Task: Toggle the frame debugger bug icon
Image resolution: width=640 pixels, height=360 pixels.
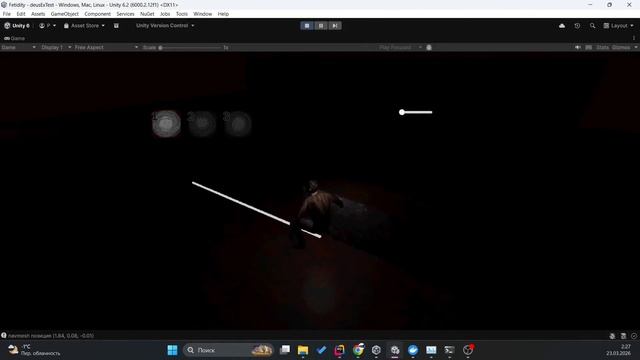Action: [429, 47]
